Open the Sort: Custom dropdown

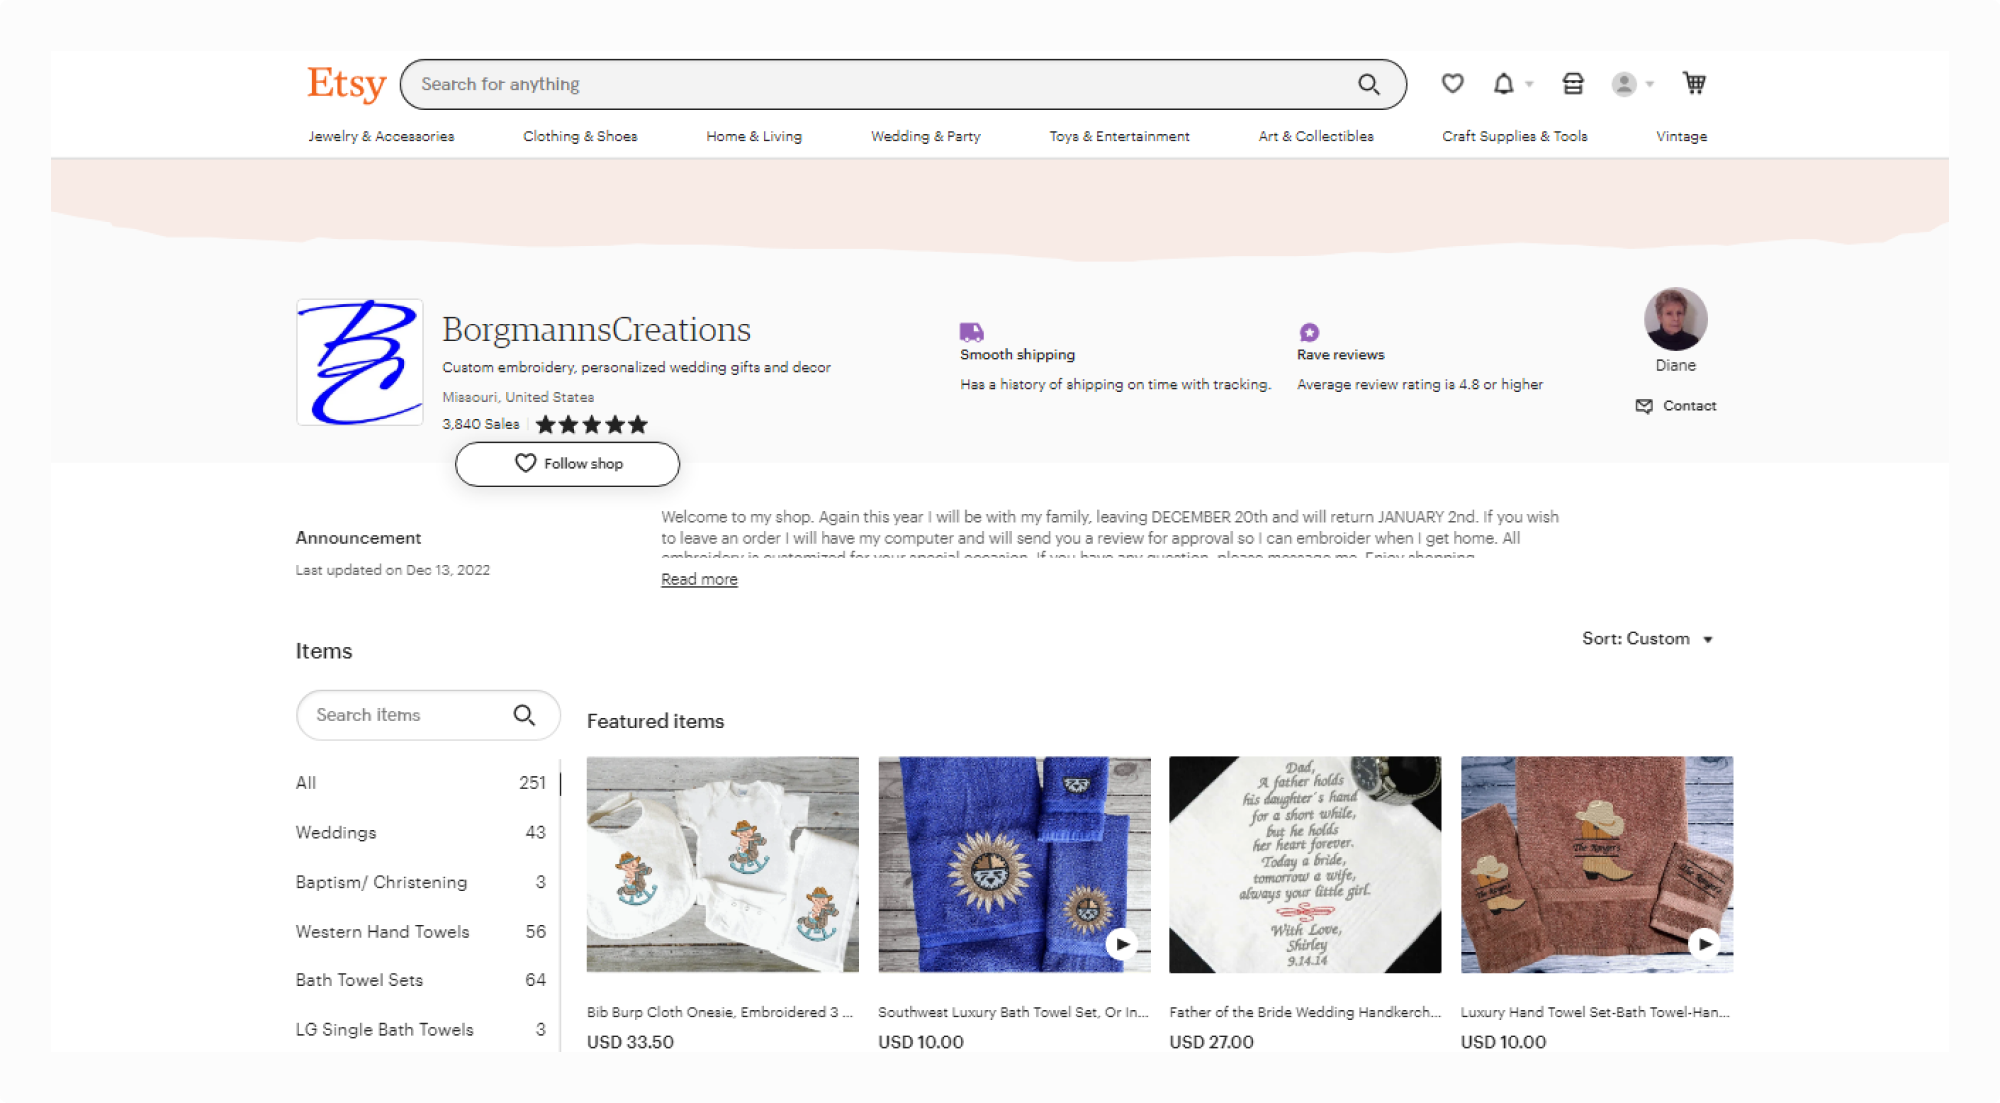click(1647, 639)
